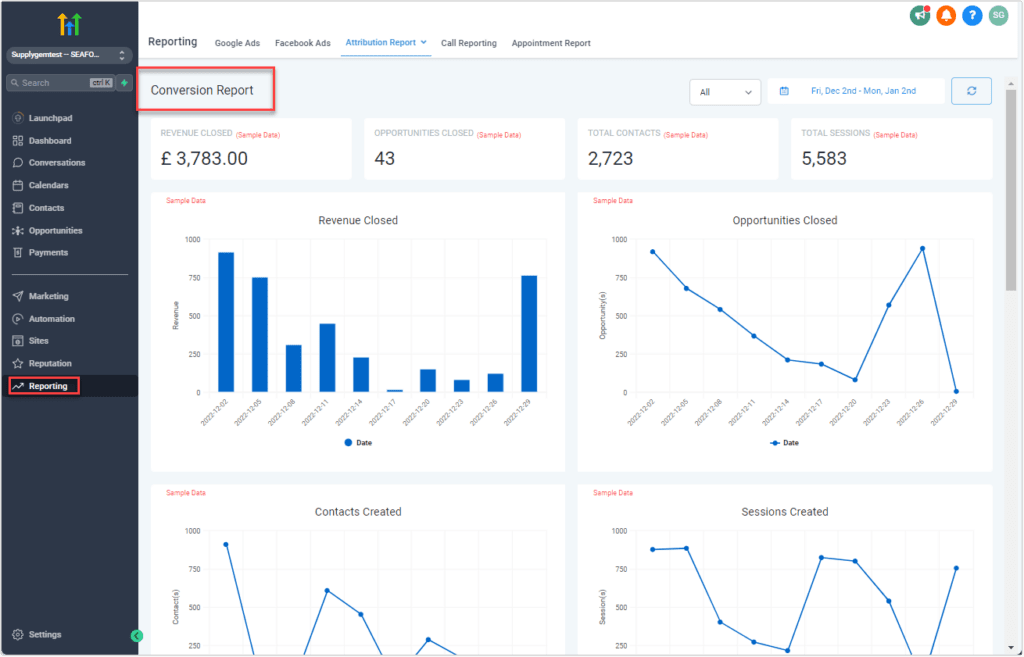Open Opportunities in the sidebar
Image resolution: width=1024 pixels, height=657 pixels.
[x=55, y=231]
